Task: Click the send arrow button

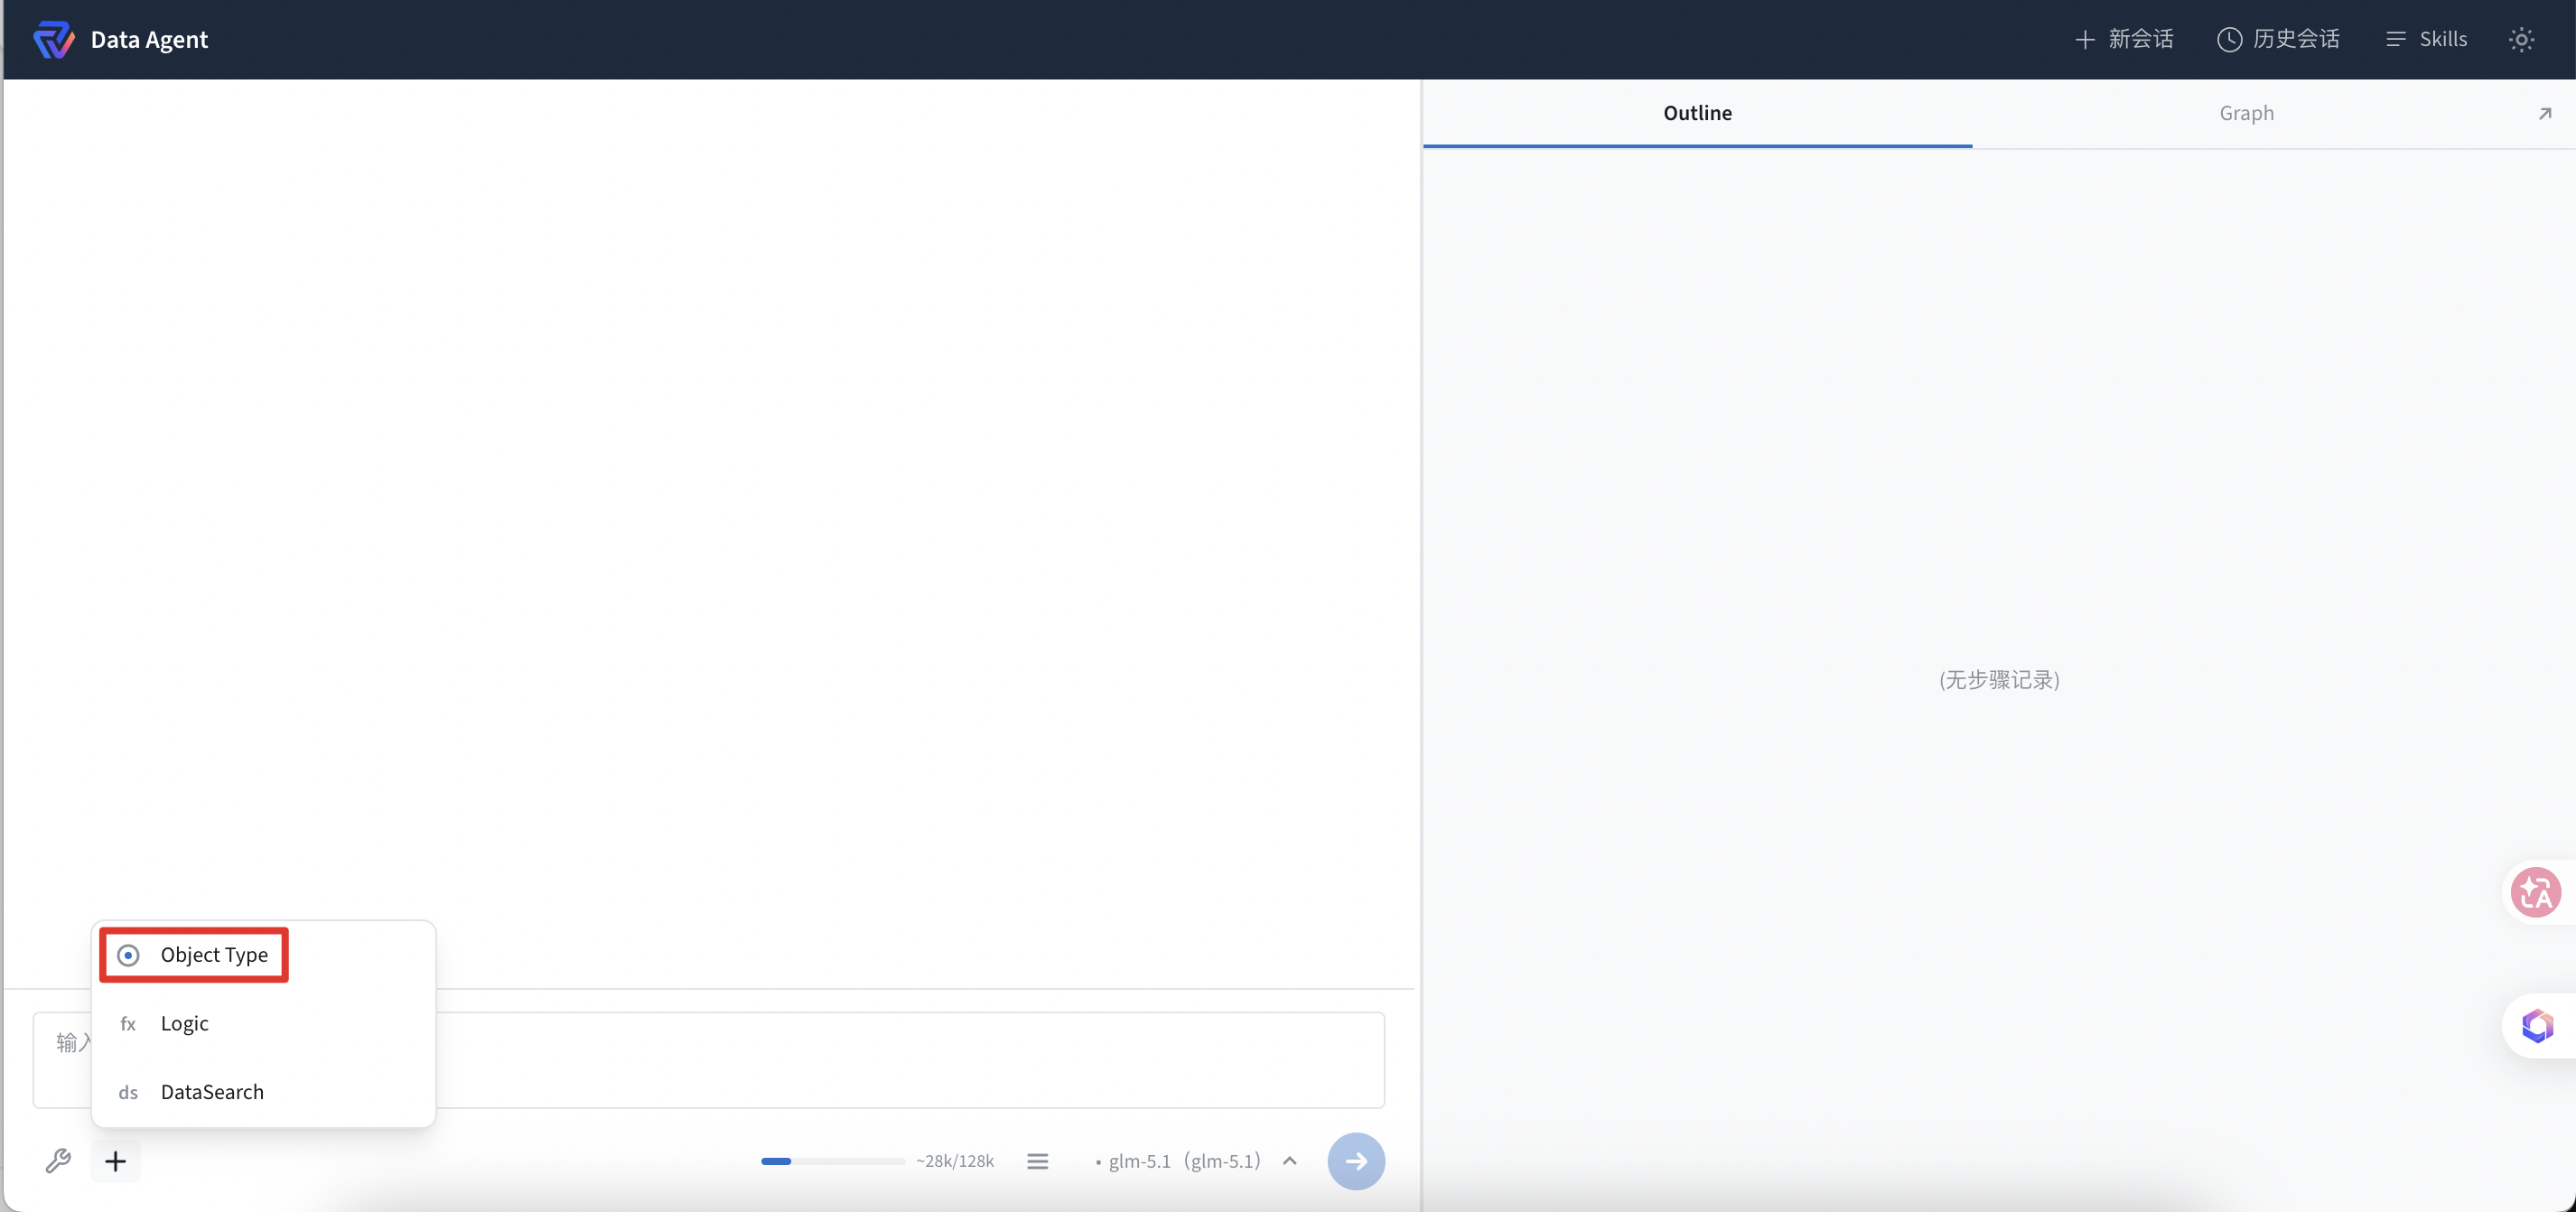Action: (1356, 1161)
